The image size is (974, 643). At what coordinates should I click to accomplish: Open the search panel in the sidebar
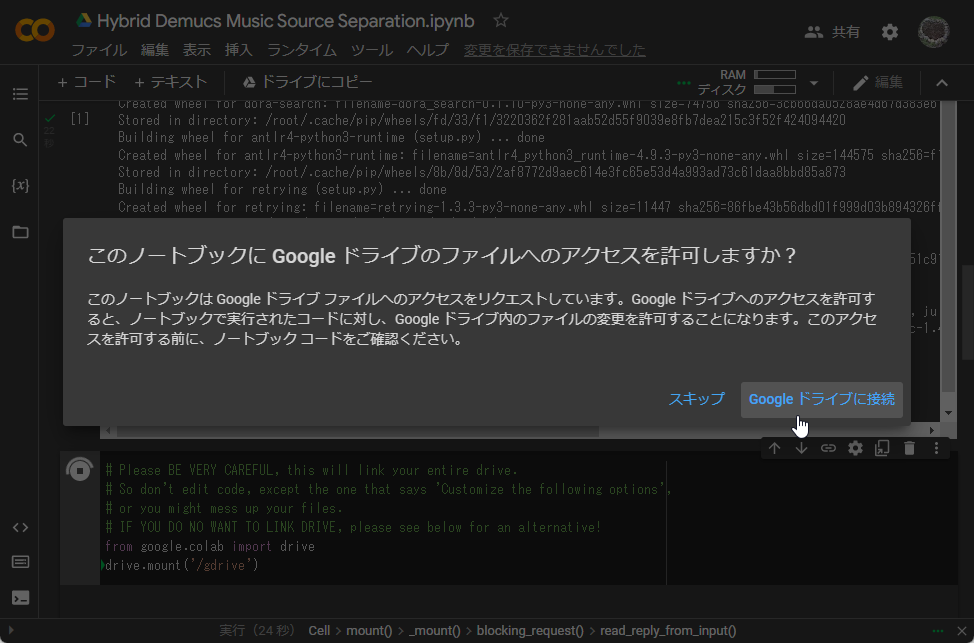tap(20, 140)
